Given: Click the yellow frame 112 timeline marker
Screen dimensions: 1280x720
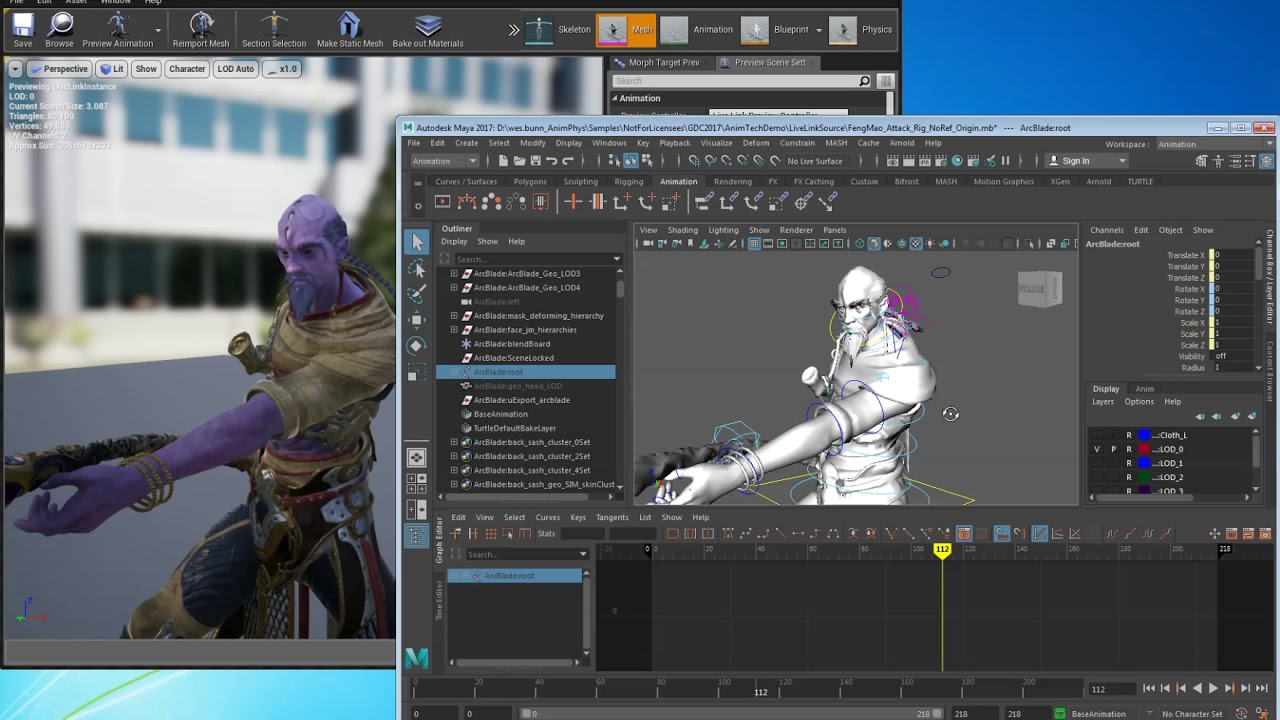Looking at the screenshot, I should [942, 549].
